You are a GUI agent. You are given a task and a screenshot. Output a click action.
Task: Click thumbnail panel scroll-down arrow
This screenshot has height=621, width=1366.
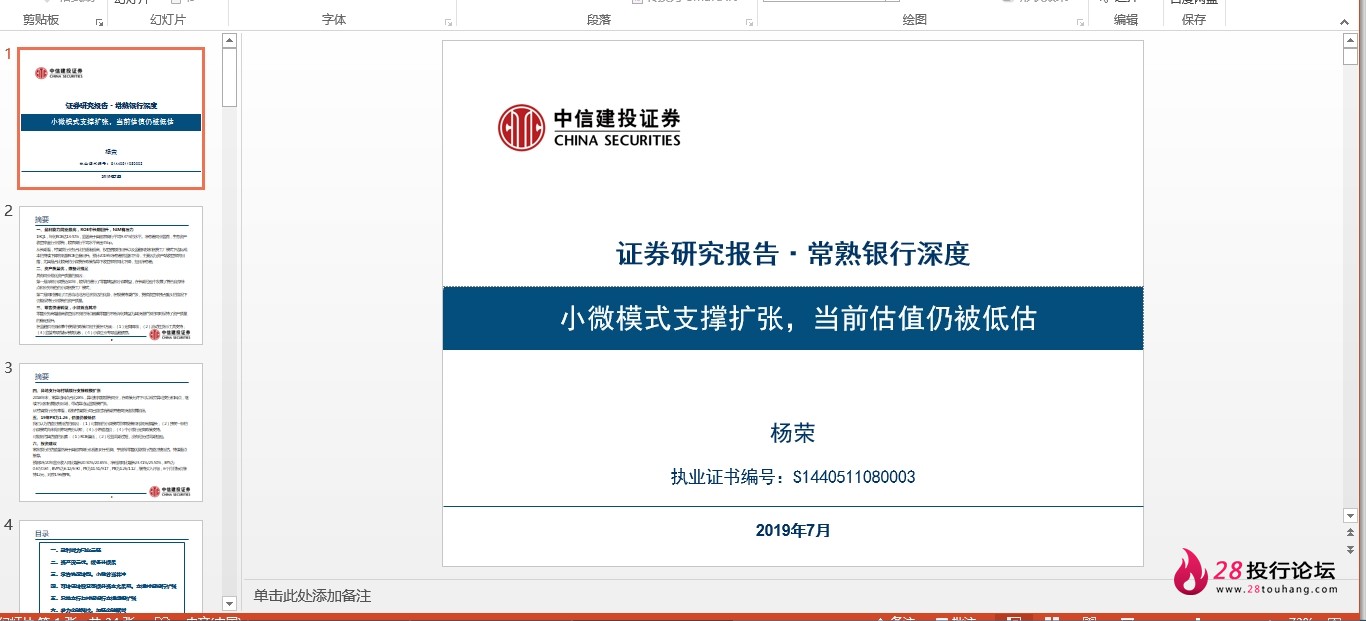pyautogui.click(x=229, y=603)
